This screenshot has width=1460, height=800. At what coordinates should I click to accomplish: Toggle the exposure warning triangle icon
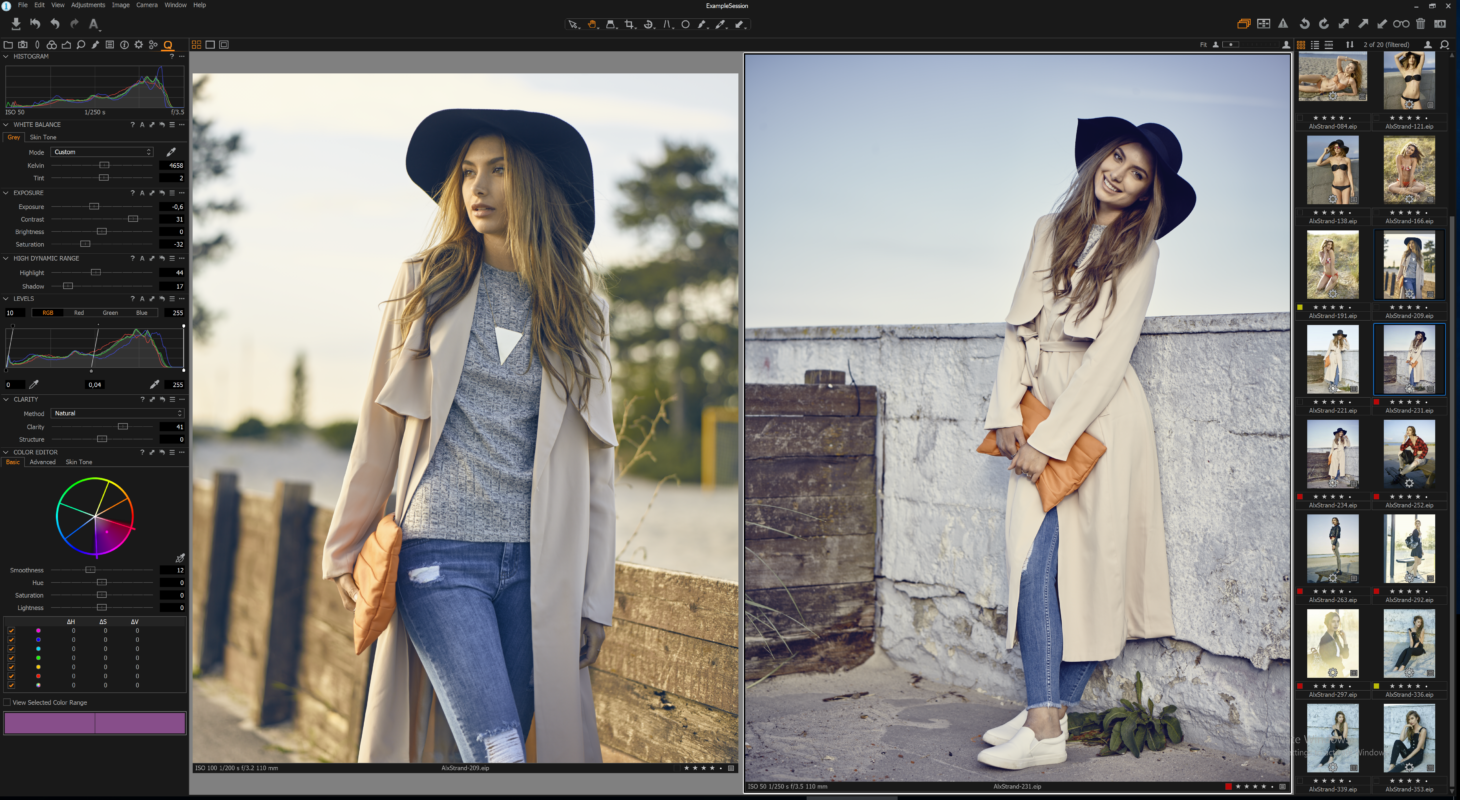pos(1285,23)
